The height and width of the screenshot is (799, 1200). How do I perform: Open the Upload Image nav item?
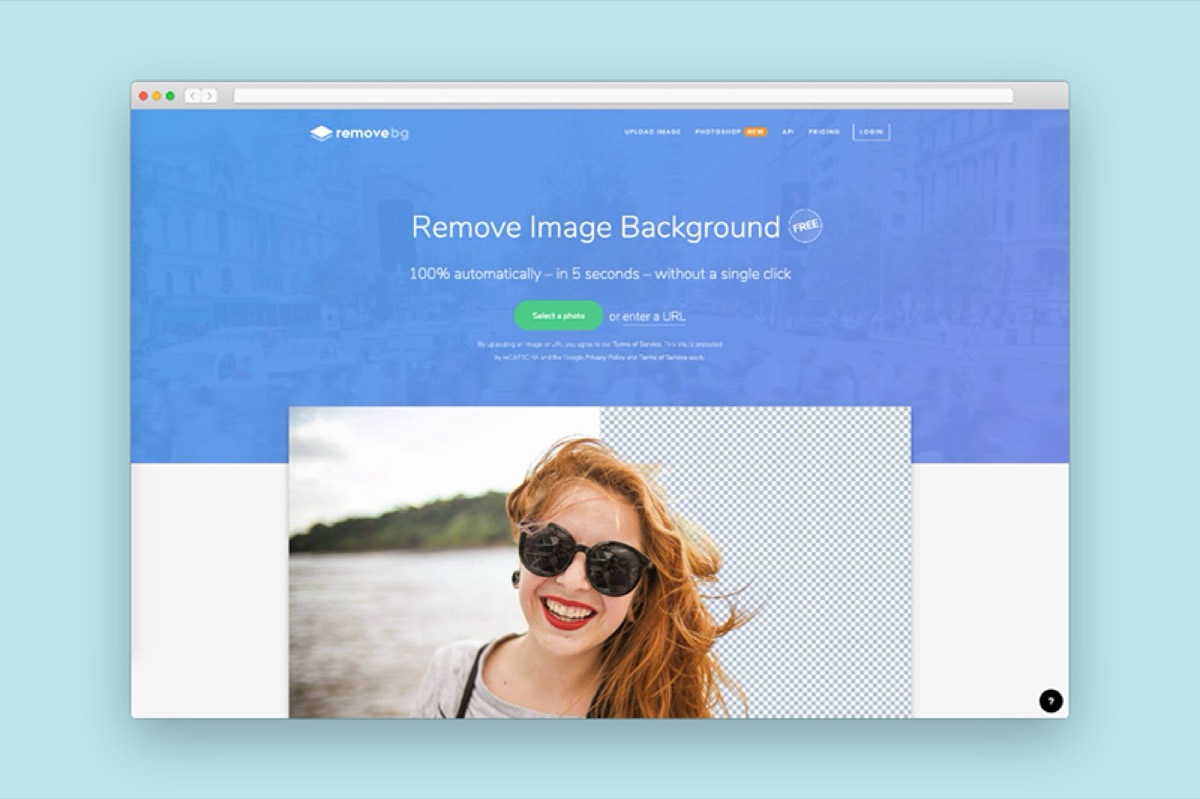(x=652, y=132)
